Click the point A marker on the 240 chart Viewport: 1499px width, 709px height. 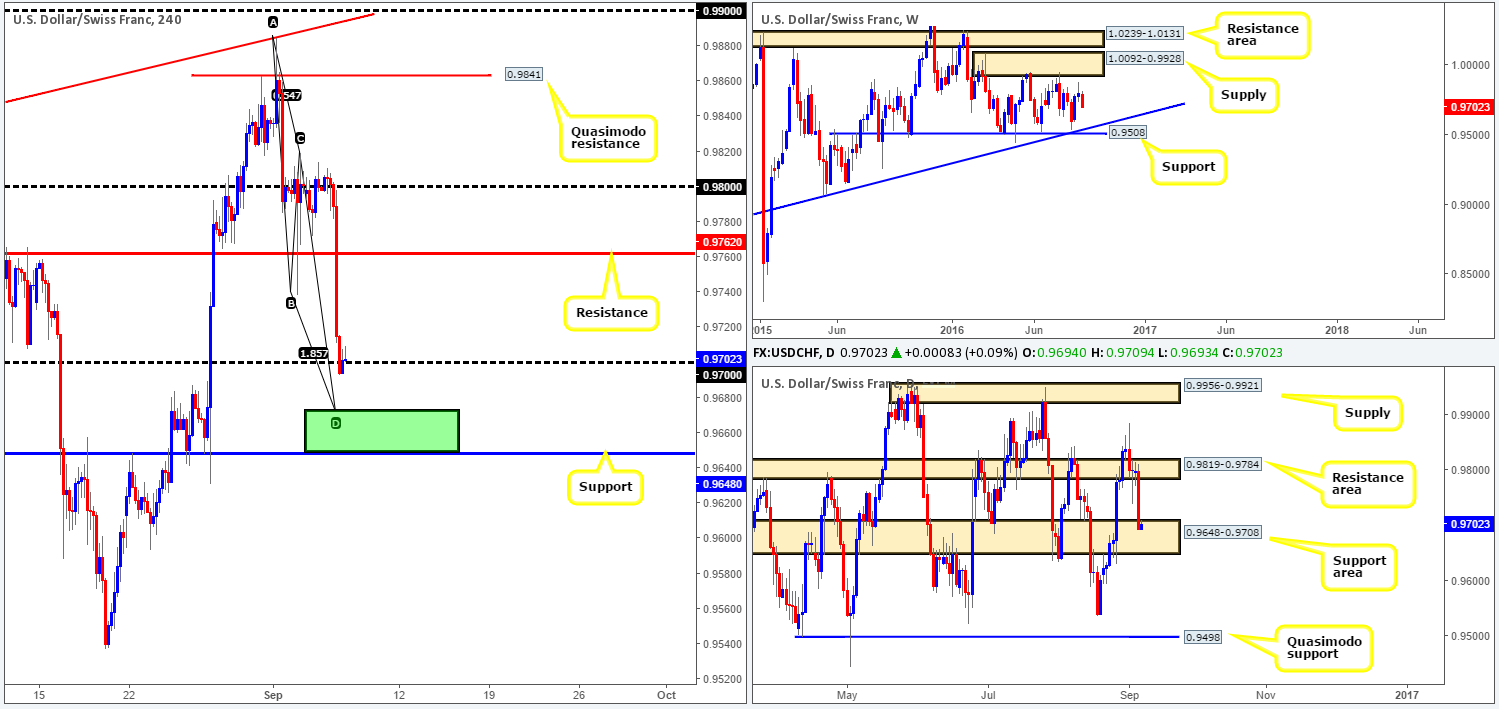[273, 22]
